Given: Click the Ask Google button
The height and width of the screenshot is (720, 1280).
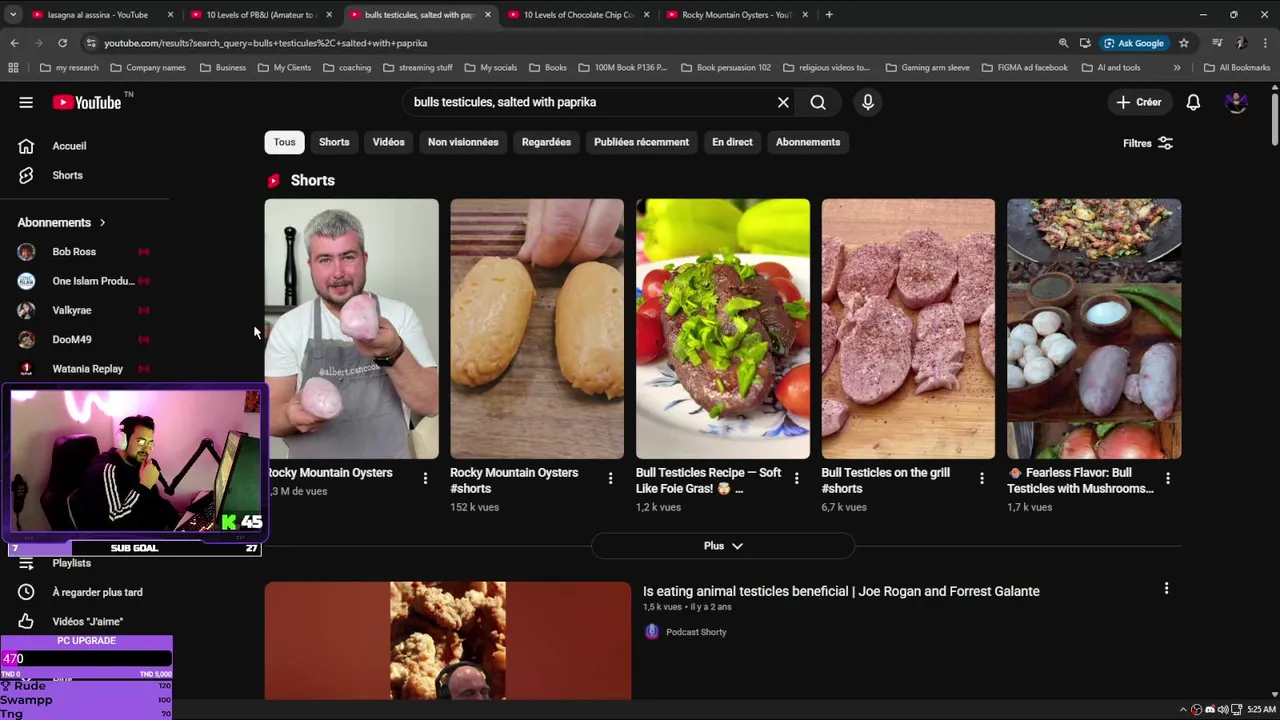Looking at the screenshot, I should (x=1134, y=43).
